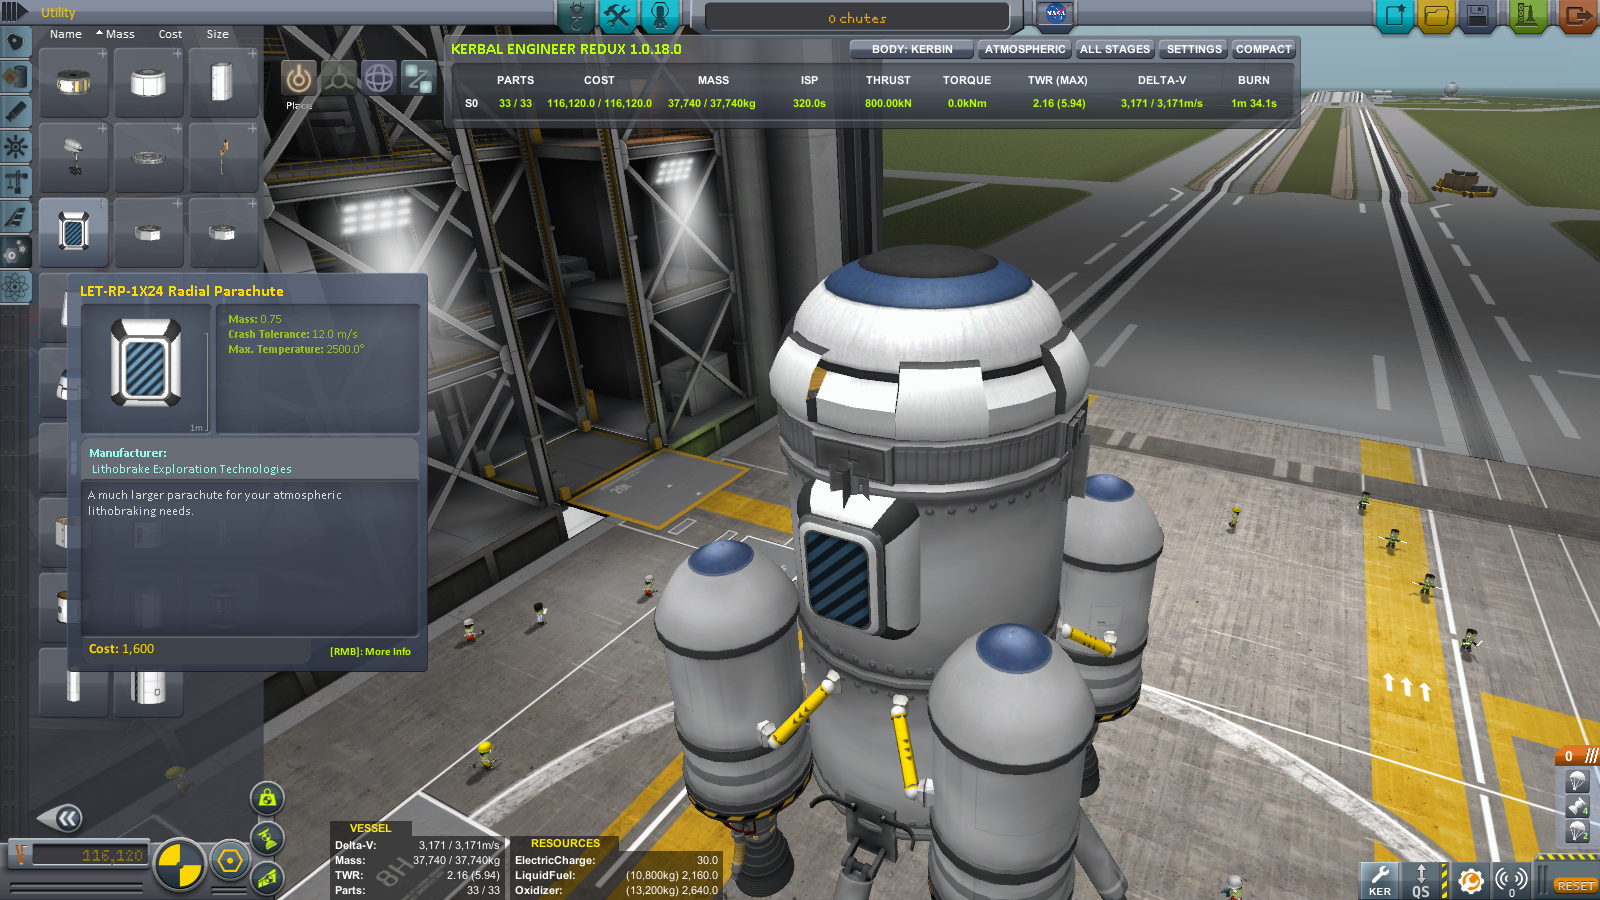Viewport: 1600px width, 900px height.
Task: Click the New vessel button
Action: tap(1395, 16)
